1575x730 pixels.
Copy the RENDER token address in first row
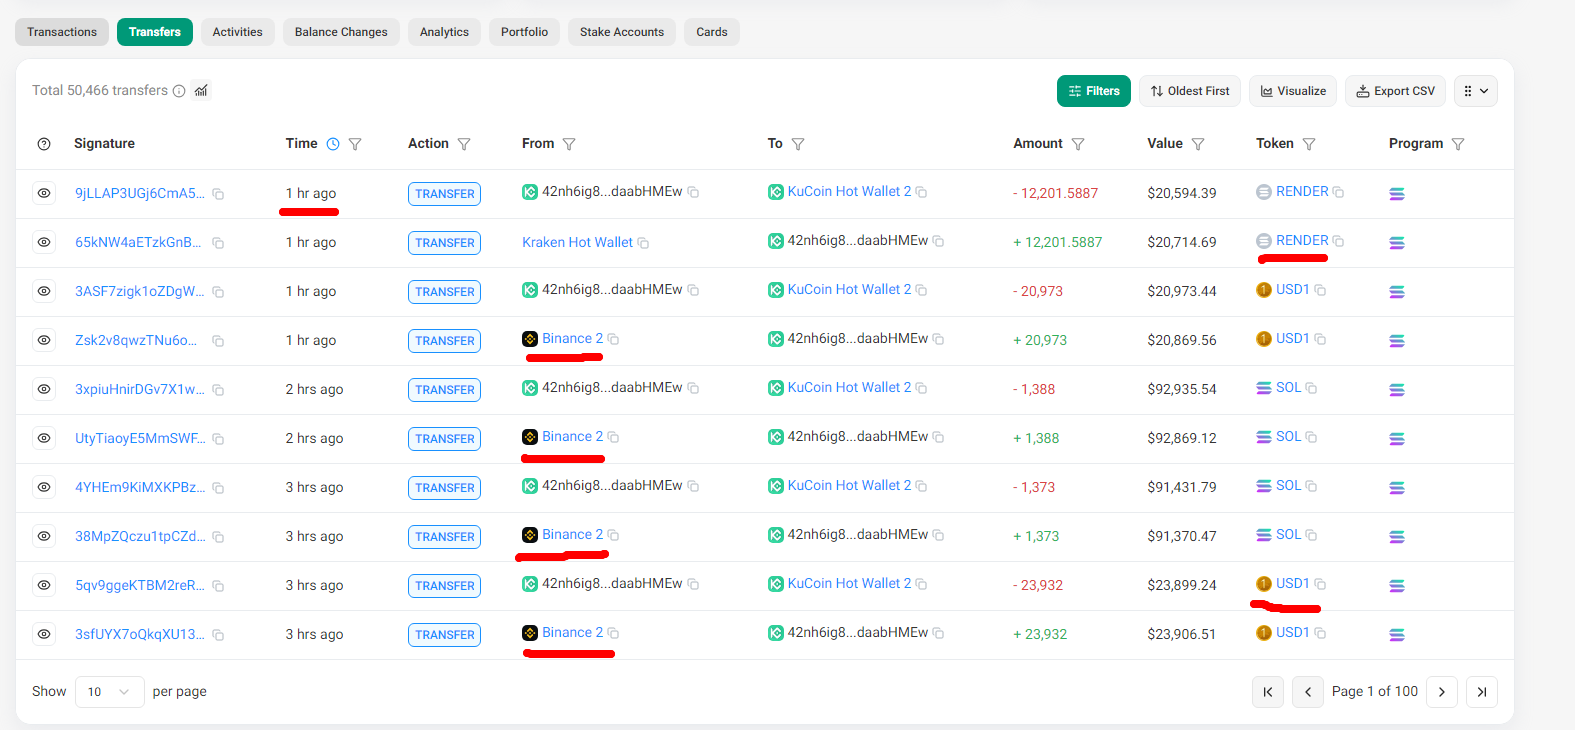(x=1338, y=192)
